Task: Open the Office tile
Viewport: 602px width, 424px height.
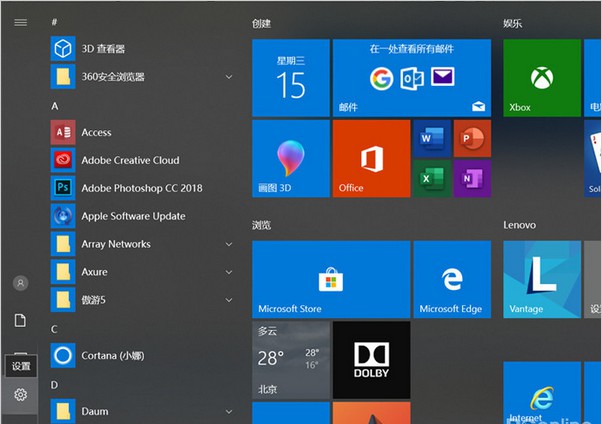Action: (371, 158)
